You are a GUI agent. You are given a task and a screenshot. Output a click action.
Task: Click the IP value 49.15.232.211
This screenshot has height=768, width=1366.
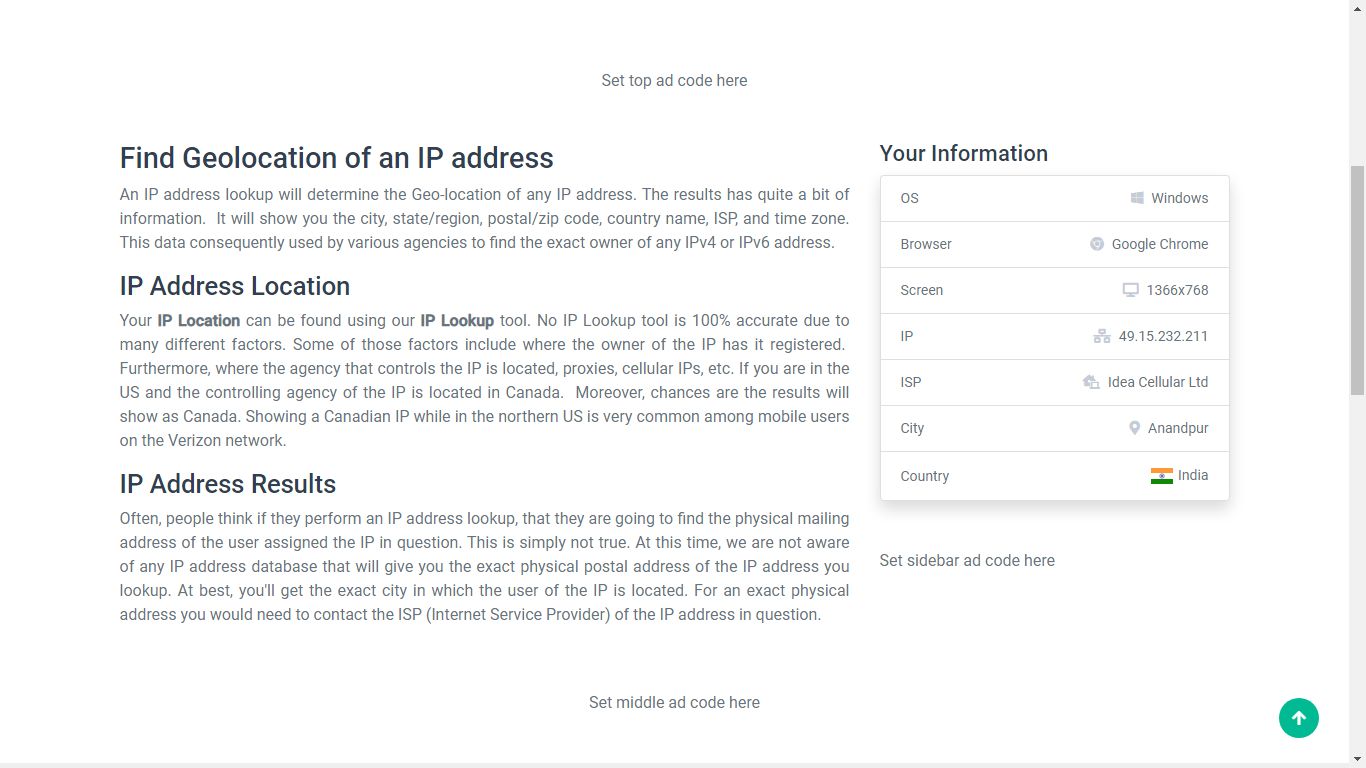pyautogui.click(x=1163, y=336)
